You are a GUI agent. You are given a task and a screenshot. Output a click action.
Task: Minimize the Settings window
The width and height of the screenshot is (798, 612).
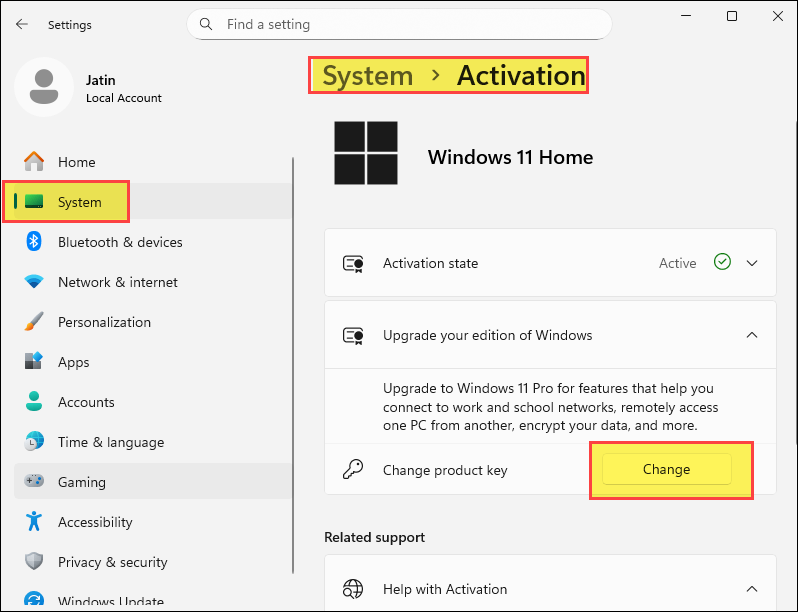(686, 16)
